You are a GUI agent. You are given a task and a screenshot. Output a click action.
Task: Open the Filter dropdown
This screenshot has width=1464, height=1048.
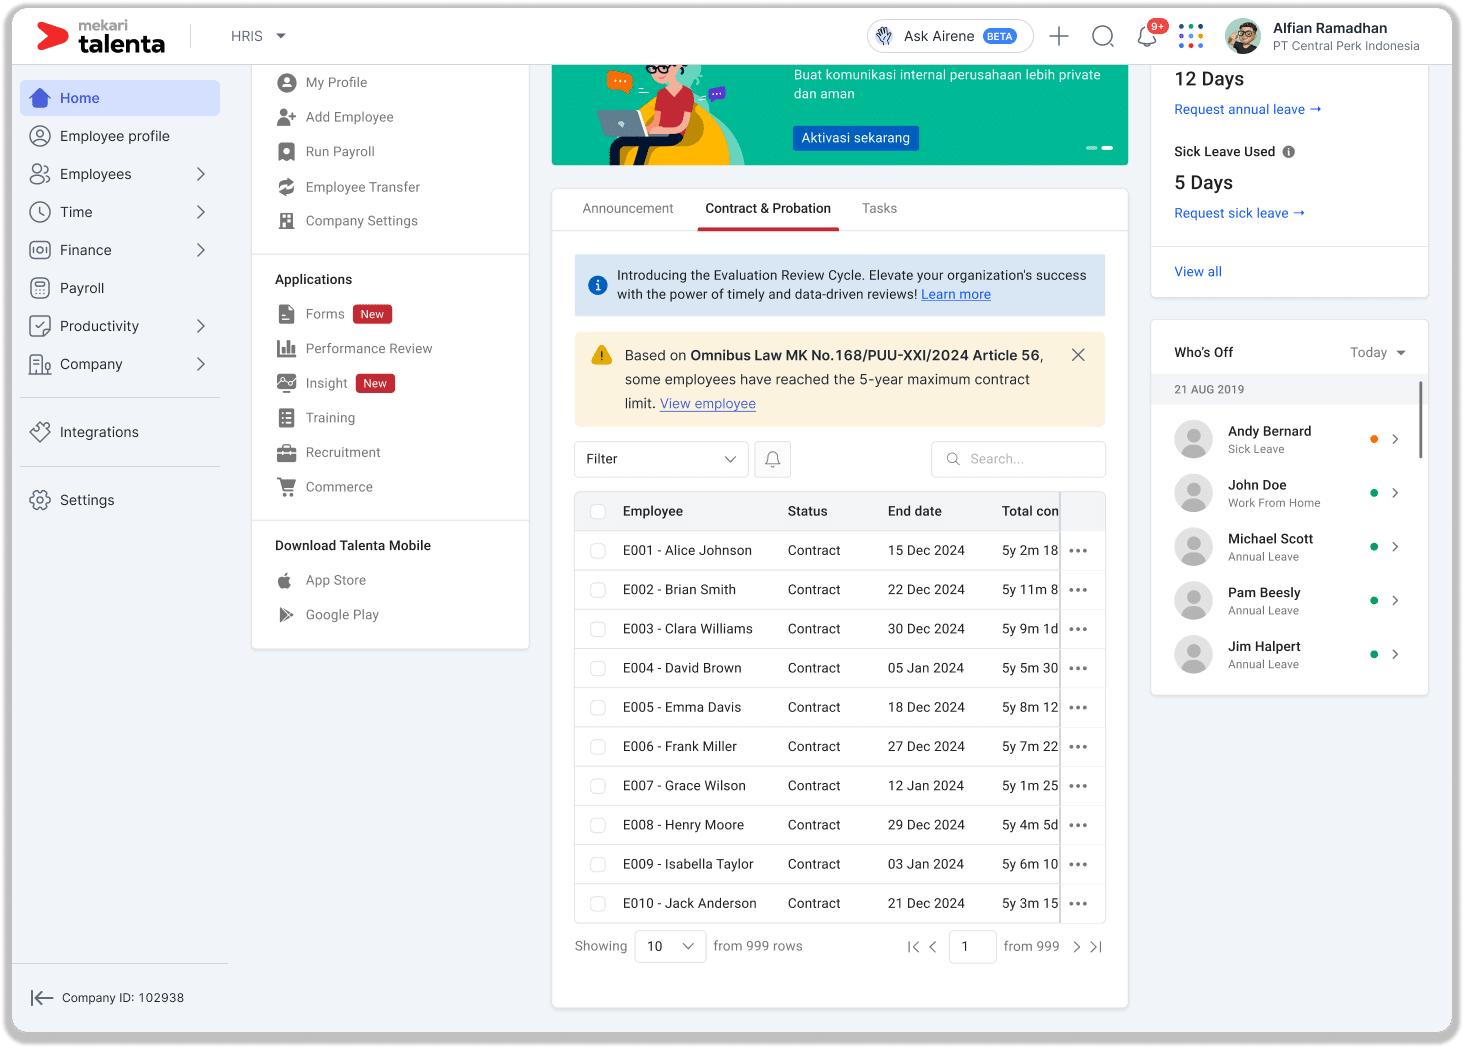pyautogui.click(x=660, y=459)
